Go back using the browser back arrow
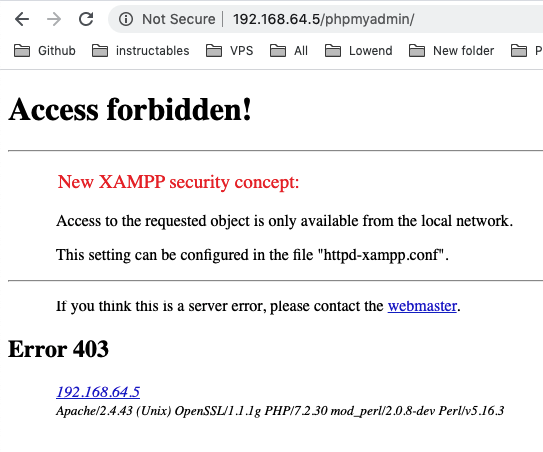The height and width of the screenshot is (452, 543). [x=22, y=19]
